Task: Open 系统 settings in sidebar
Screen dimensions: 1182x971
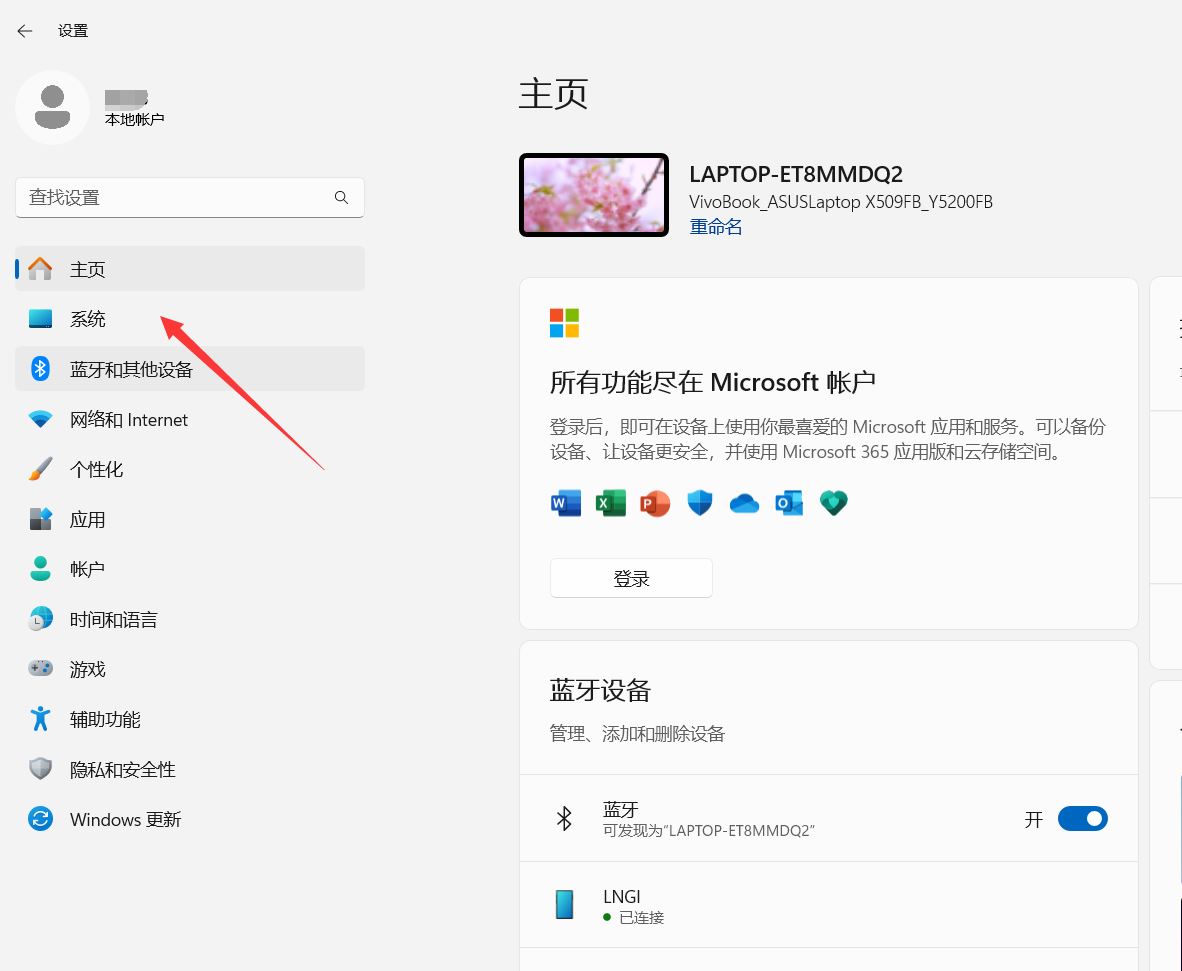Action: (88, 319)
